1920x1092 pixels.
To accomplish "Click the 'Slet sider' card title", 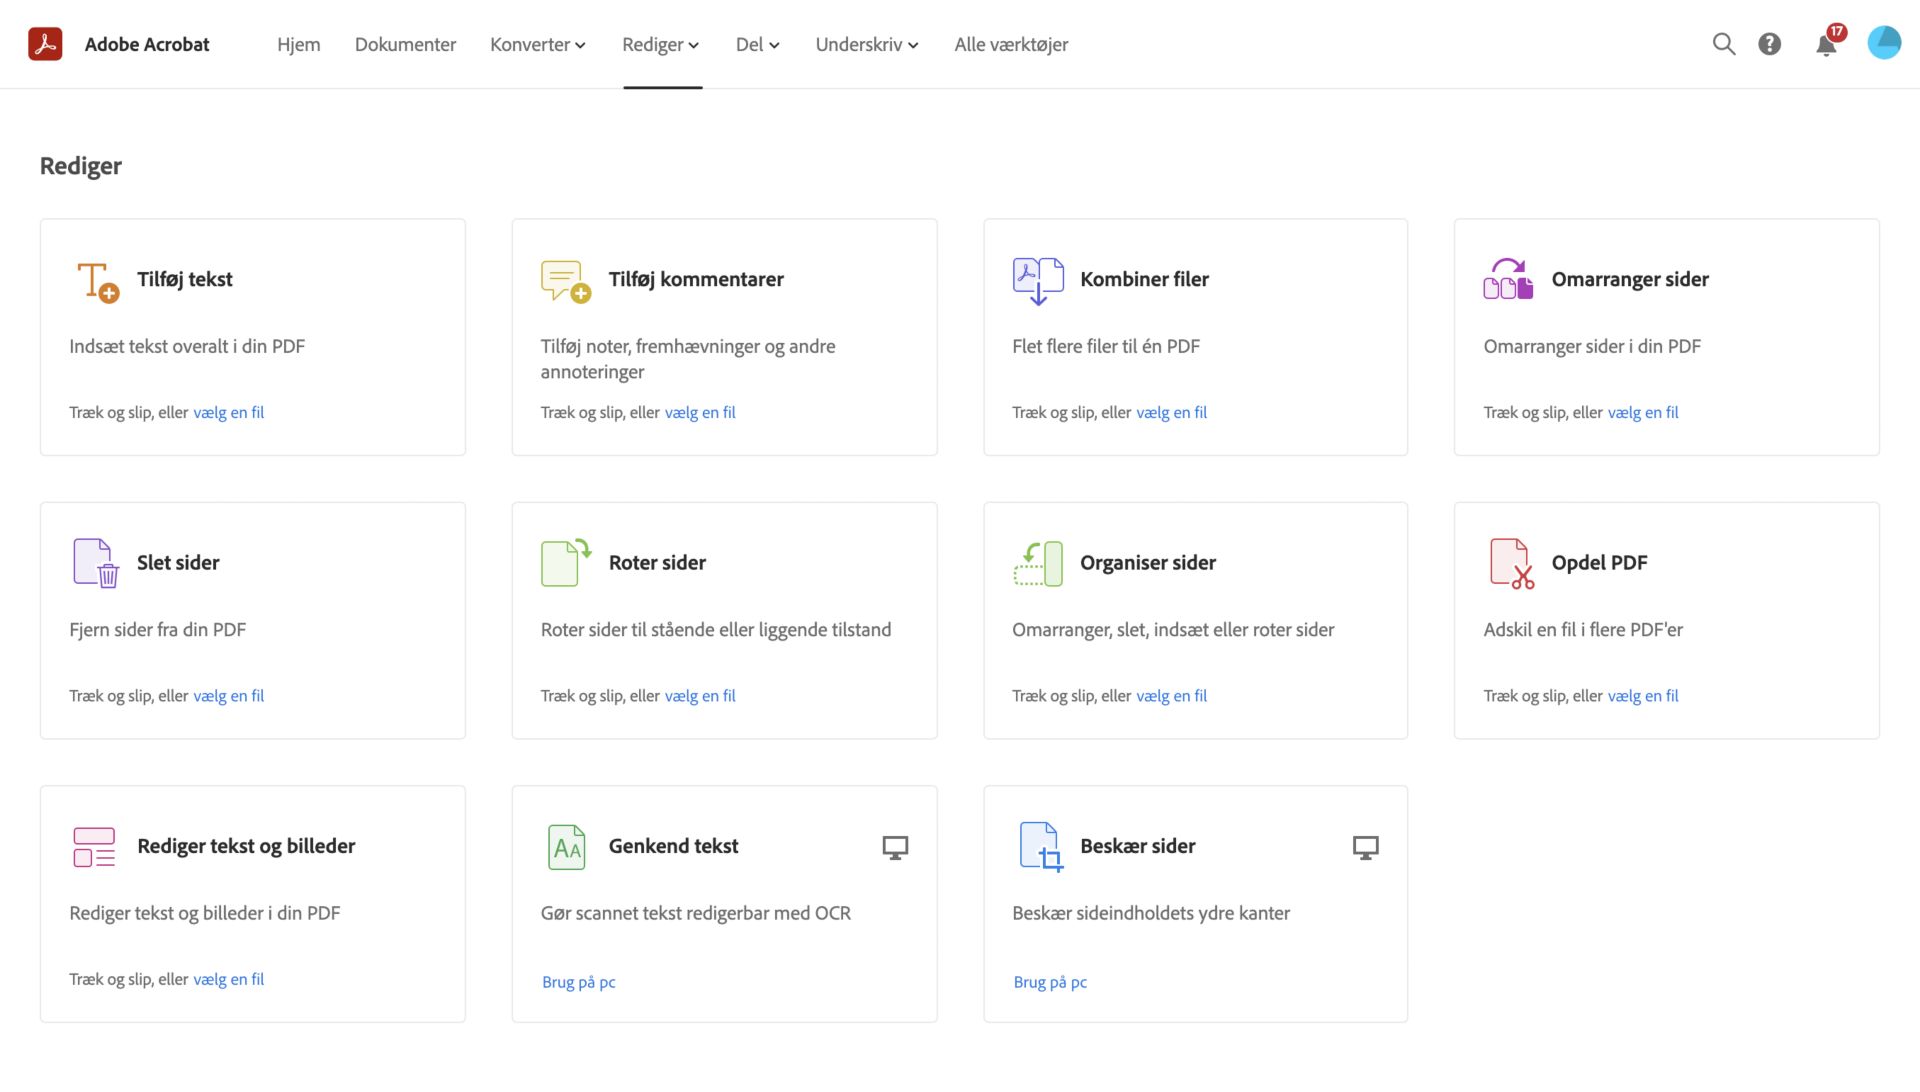I will (178, 562).
